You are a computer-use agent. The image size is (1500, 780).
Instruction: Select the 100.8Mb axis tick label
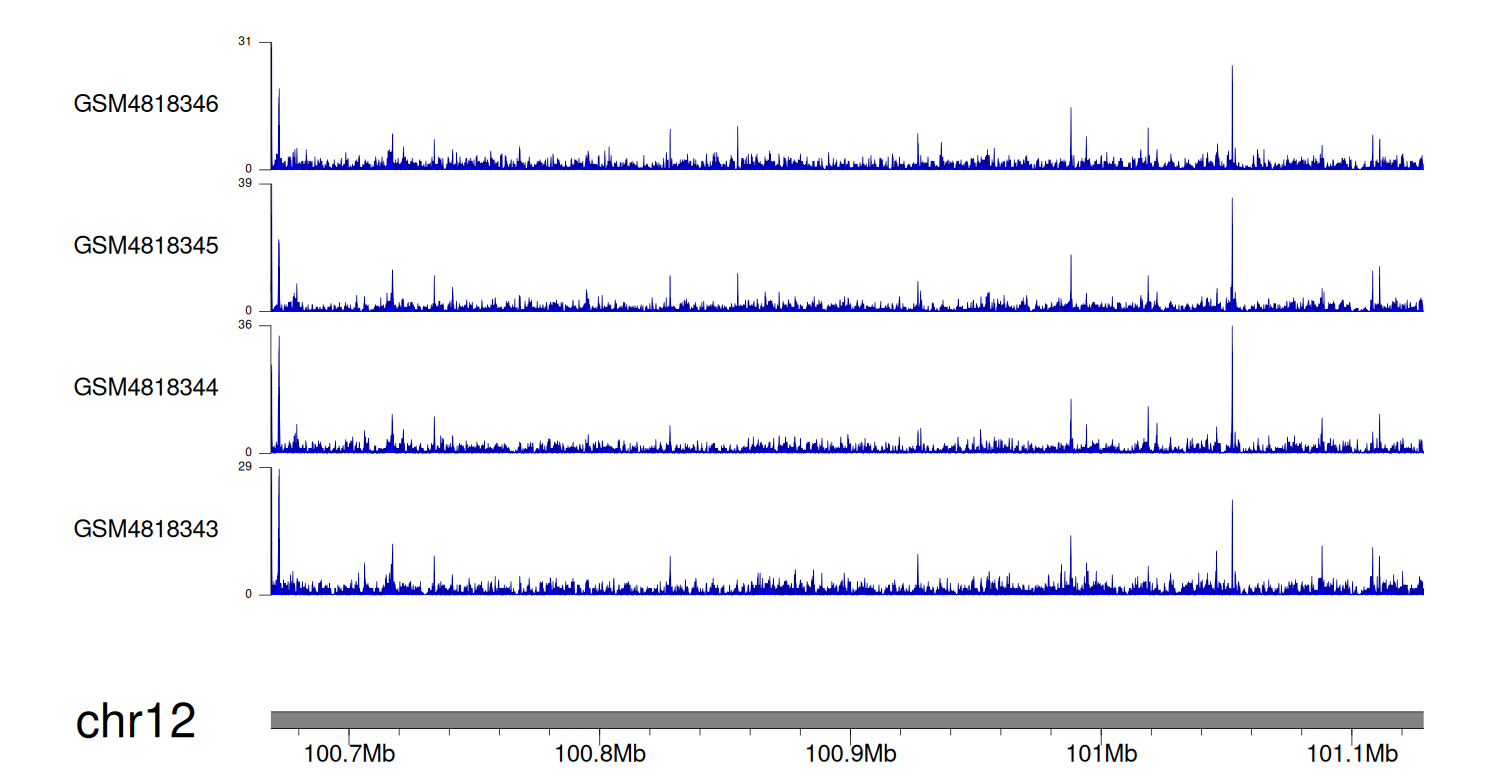(600, 753)
